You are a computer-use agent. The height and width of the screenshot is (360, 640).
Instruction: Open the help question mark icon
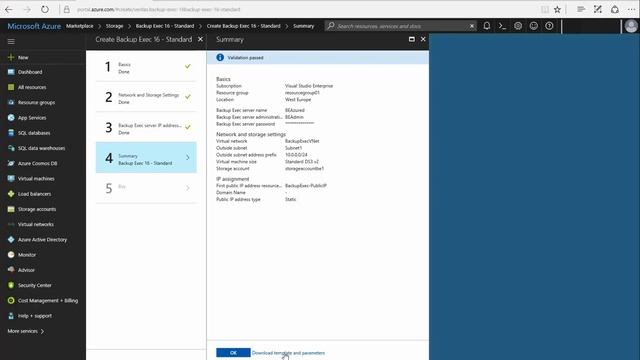(x=549, y=26)
